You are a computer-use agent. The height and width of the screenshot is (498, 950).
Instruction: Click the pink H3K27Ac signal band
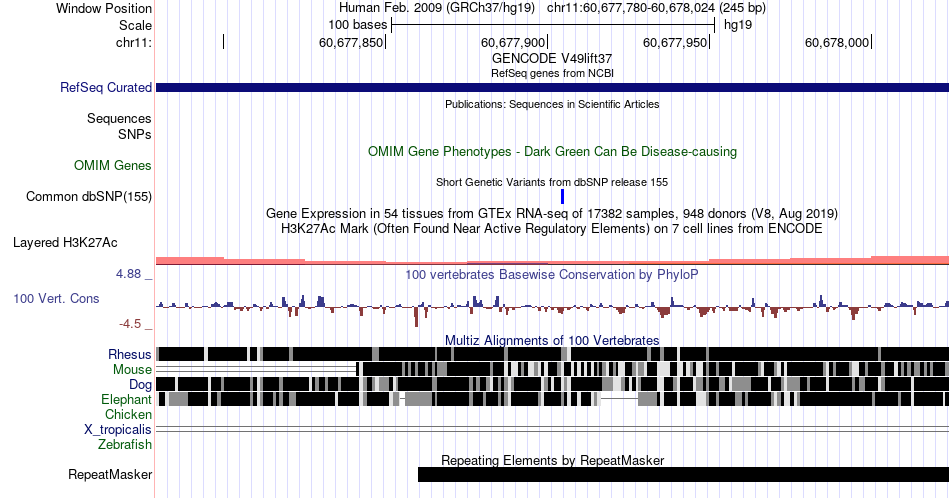click(553, 261)
